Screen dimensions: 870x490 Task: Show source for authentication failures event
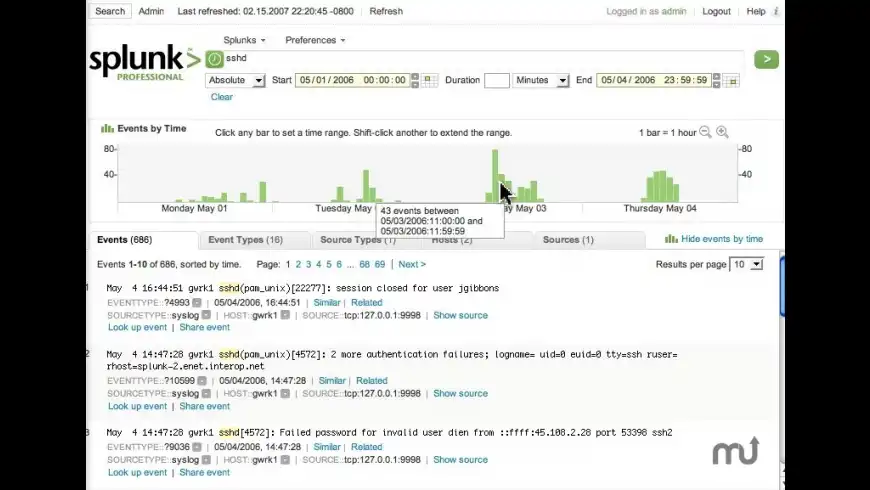[461, 393]
